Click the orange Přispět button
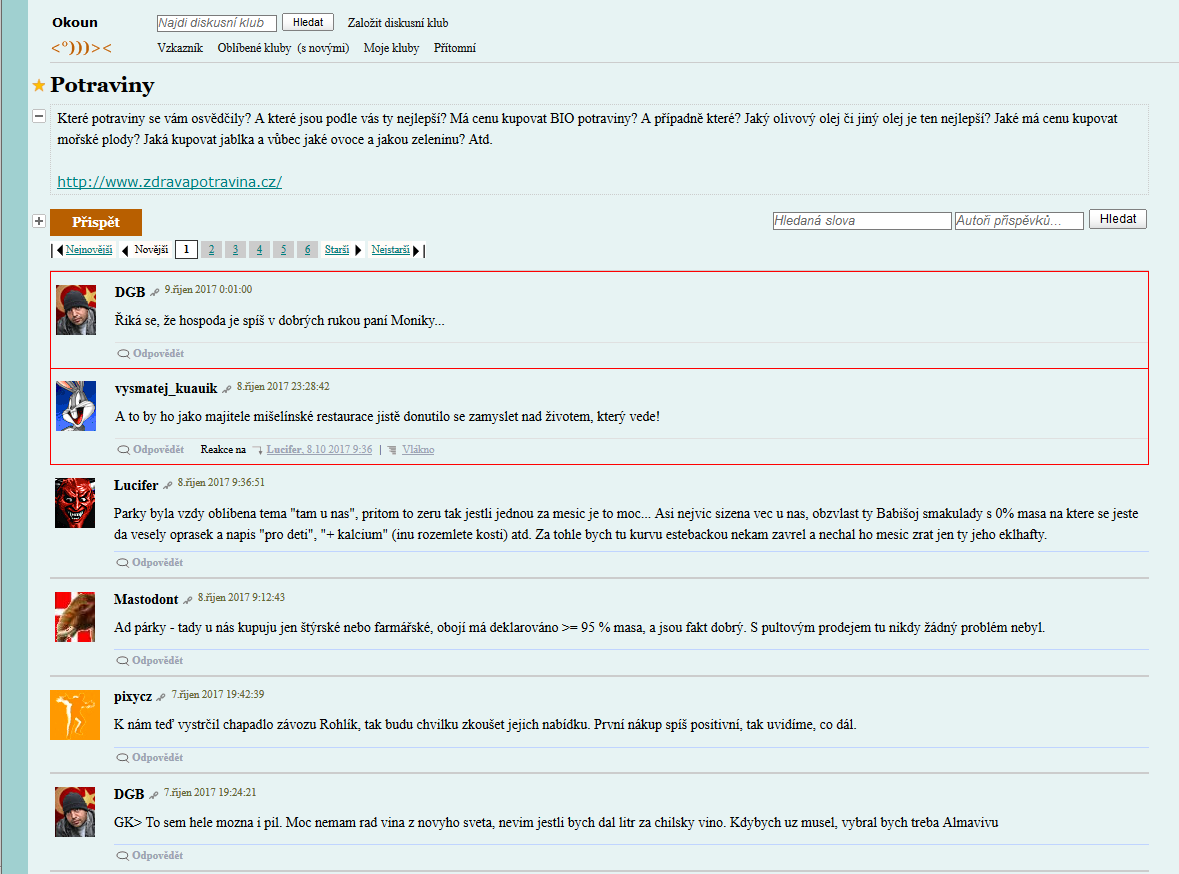Viewport: 1179px width, 874px height. 96,223
